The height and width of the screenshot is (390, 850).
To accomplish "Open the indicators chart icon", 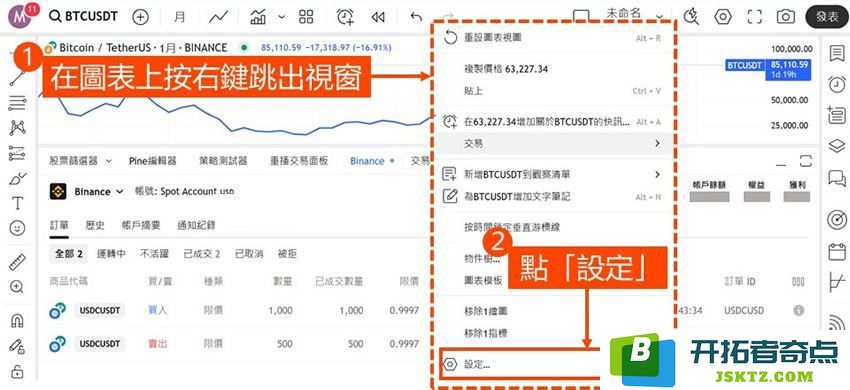I will (258, 17).
